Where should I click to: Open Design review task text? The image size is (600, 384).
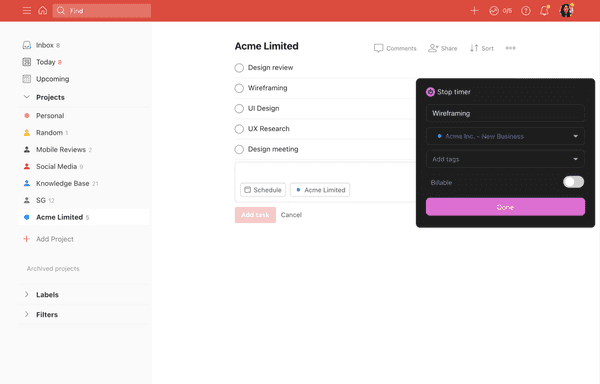pos(270,68)
